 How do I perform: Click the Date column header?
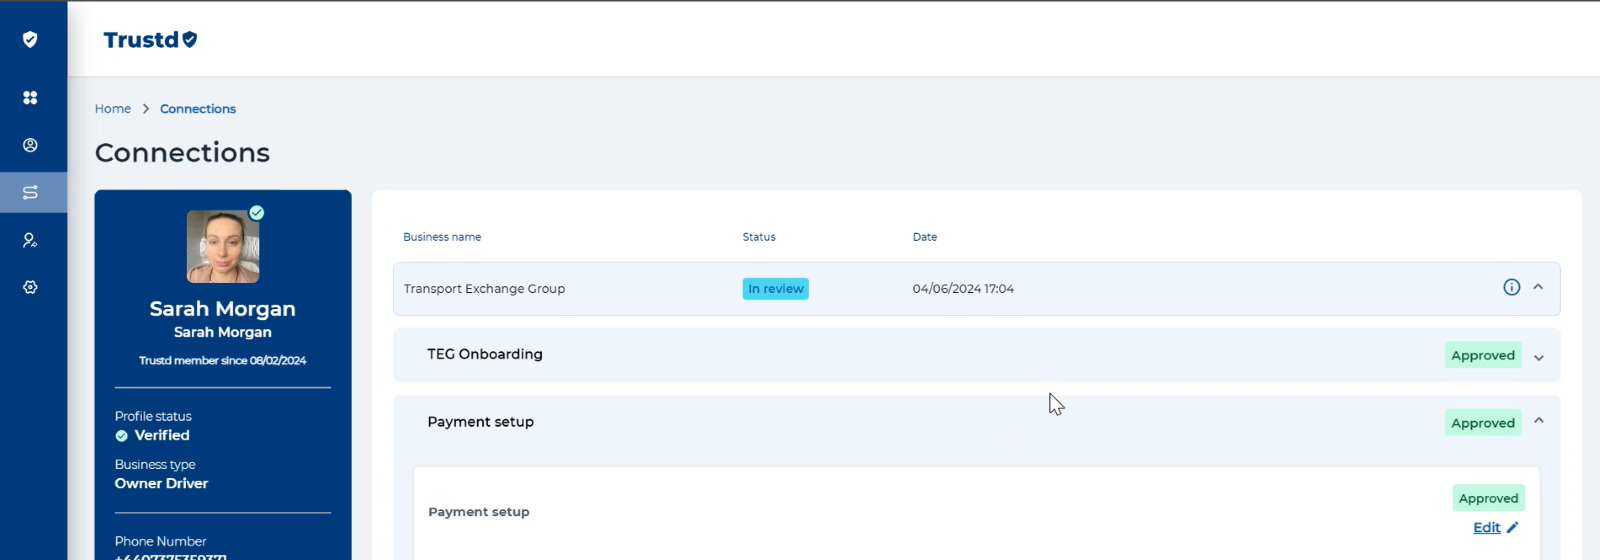925,237
